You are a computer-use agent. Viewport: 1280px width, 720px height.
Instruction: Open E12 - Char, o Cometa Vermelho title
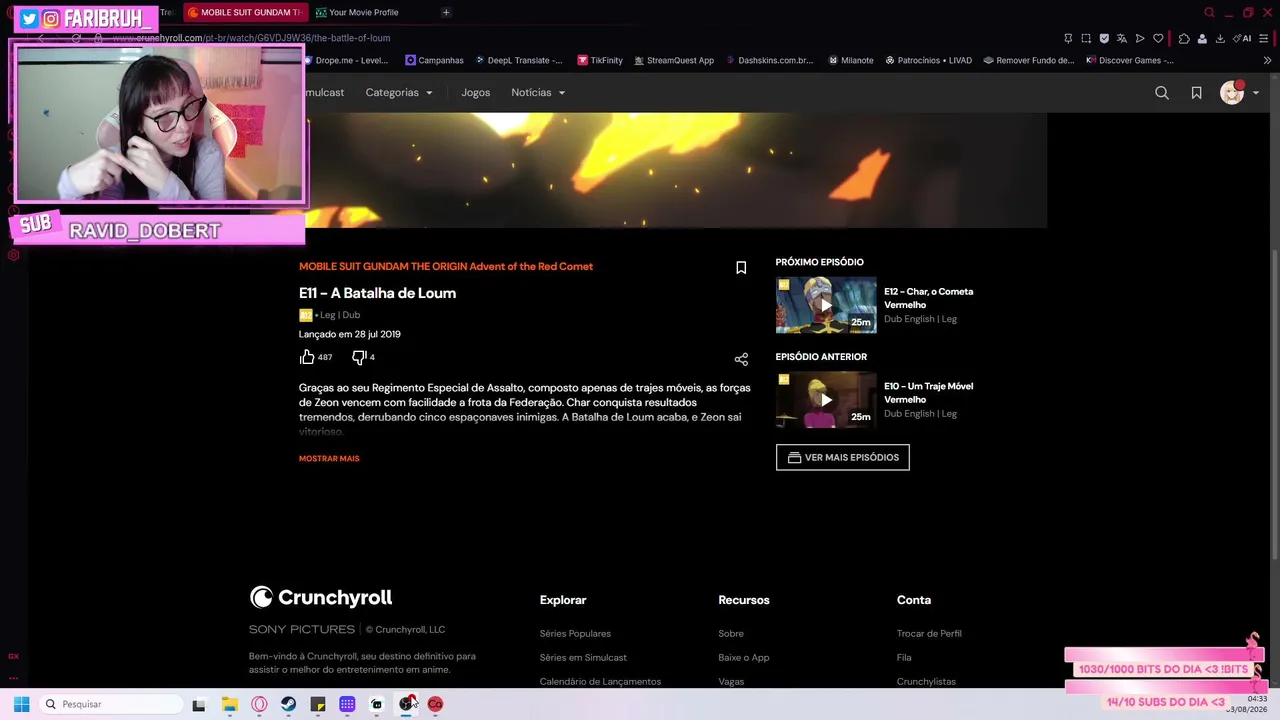928,298
